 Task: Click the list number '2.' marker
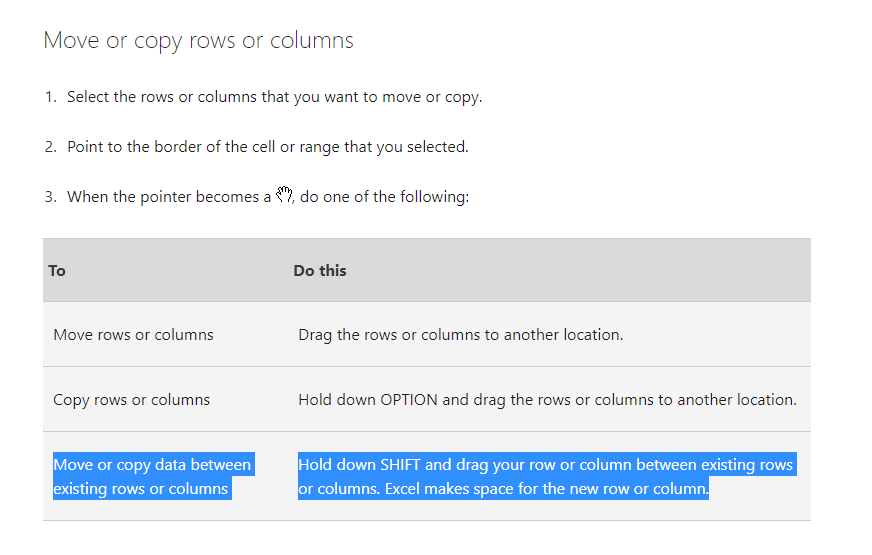(x=51, y=147)
